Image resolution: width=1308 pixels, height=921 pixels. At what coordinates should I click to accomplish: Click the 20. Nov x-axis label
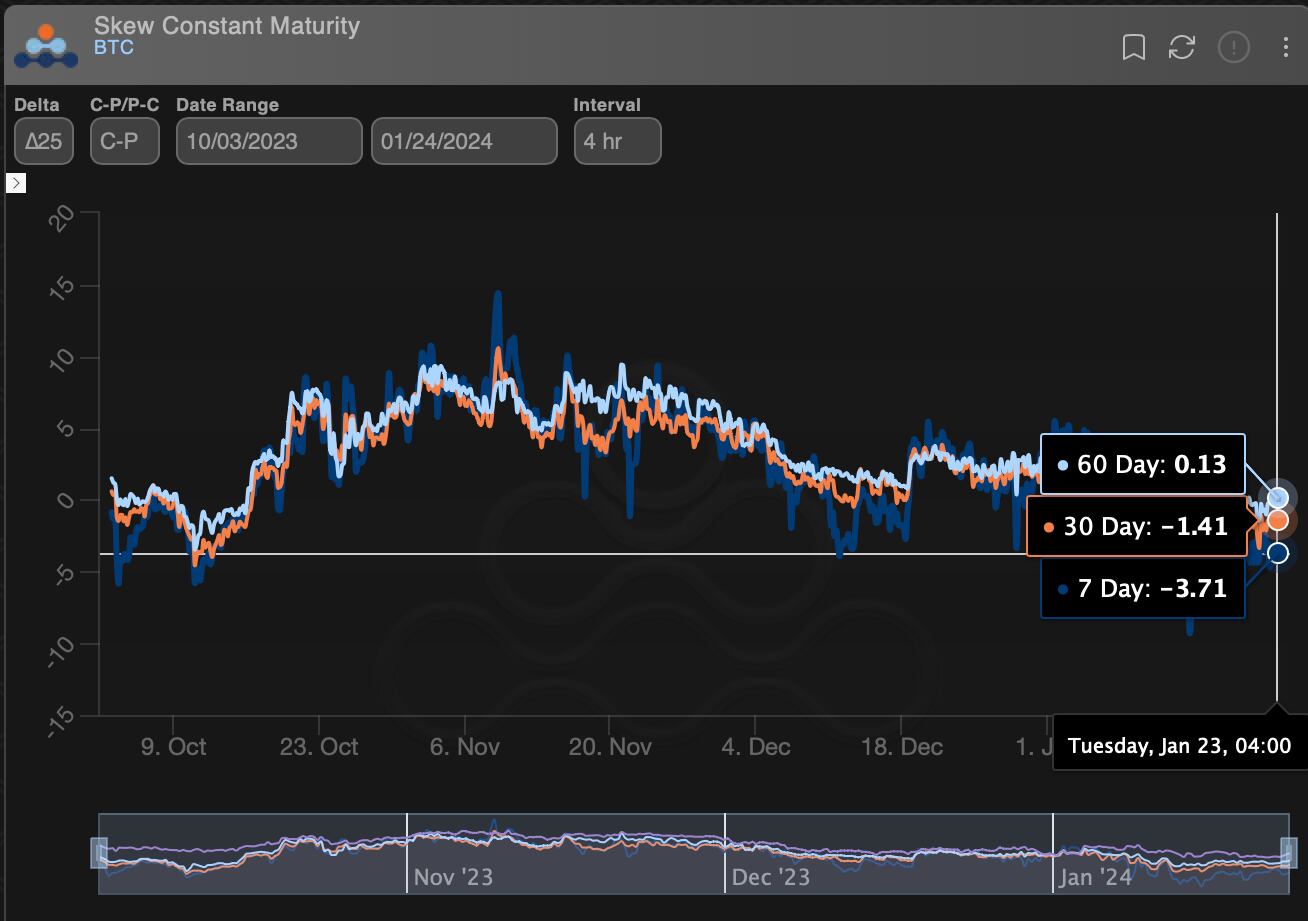click(x=610, y=747)
